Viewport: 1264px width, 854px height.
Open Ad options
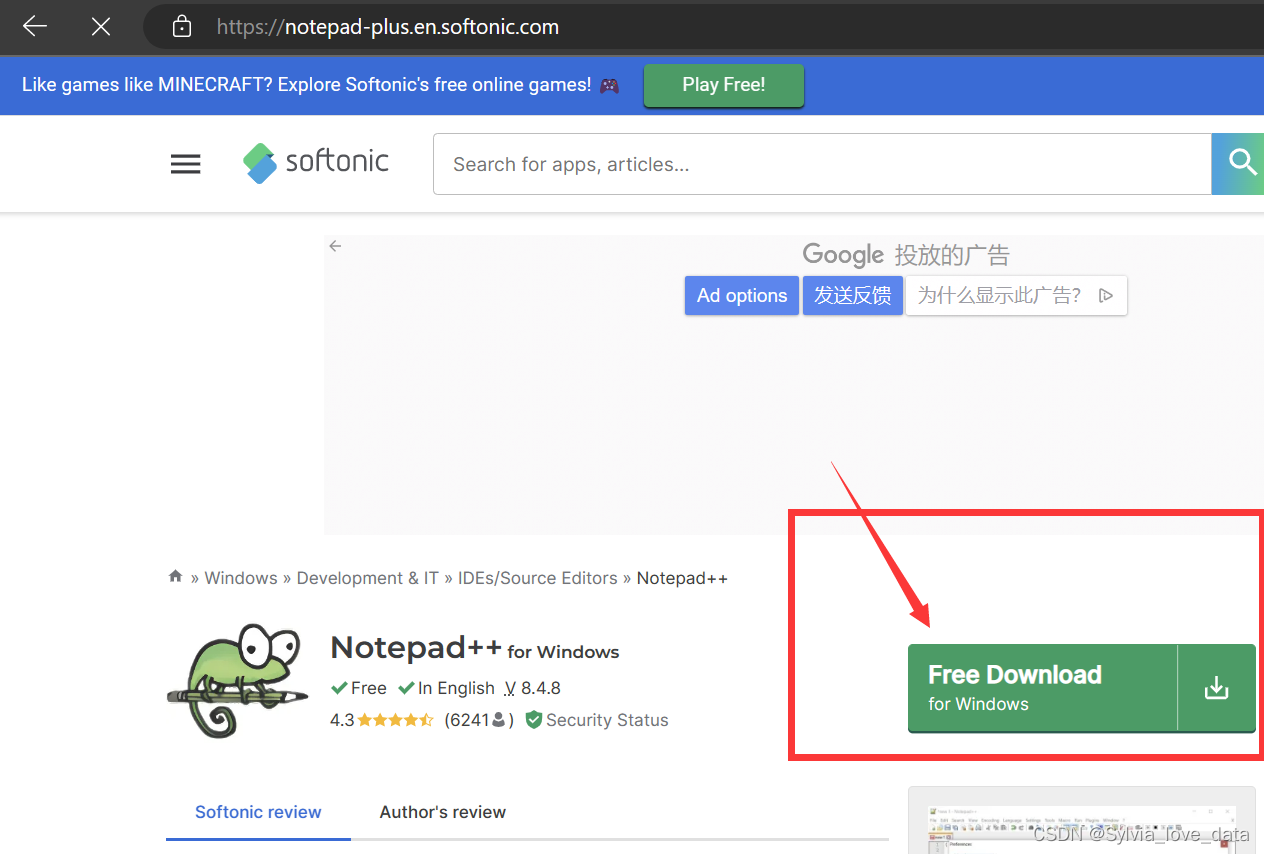(742, 296)
